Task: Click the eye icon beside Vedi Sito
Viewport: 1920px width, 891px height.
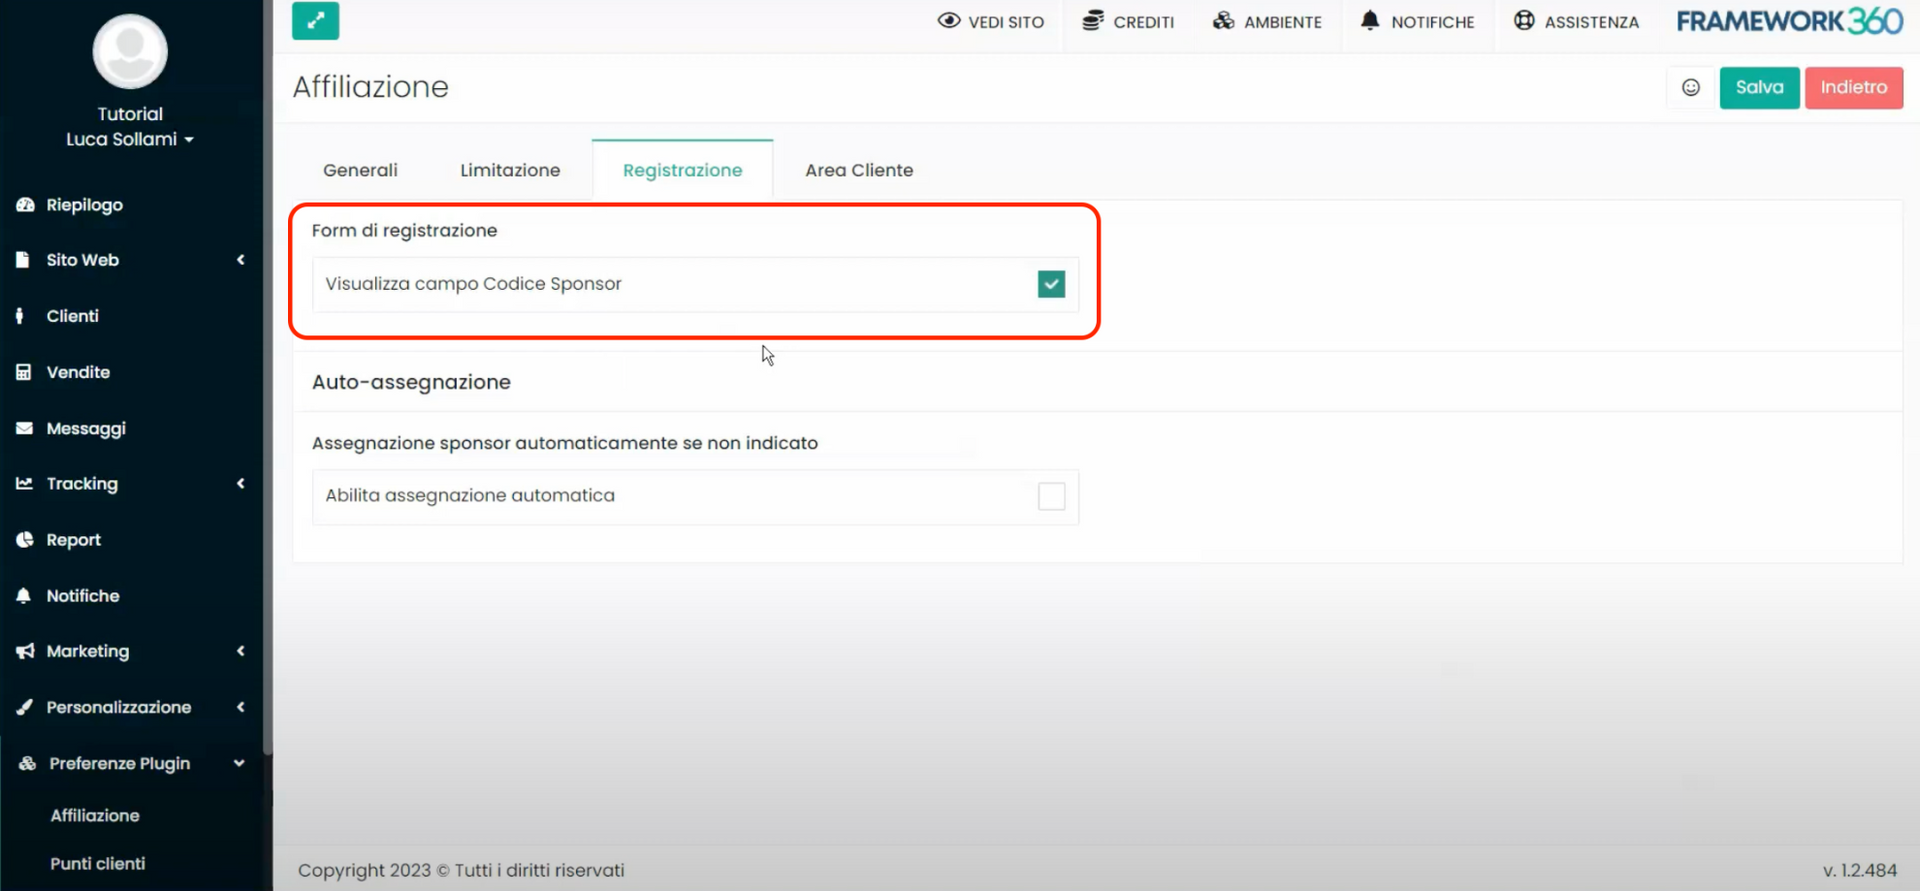Action: (x=948, y=21)
